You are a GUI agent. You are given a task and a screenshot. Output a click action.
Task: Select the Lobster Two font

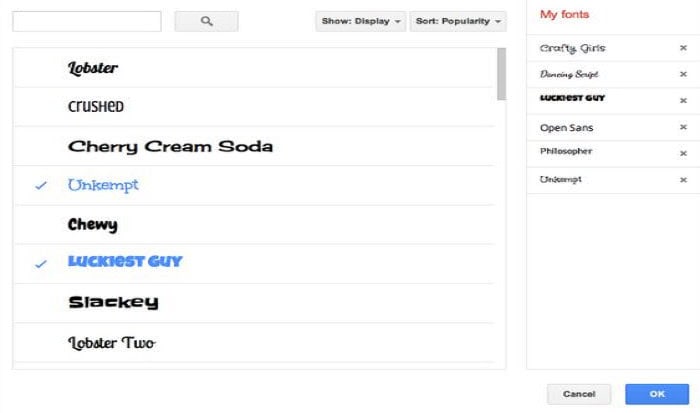(254, 342)
